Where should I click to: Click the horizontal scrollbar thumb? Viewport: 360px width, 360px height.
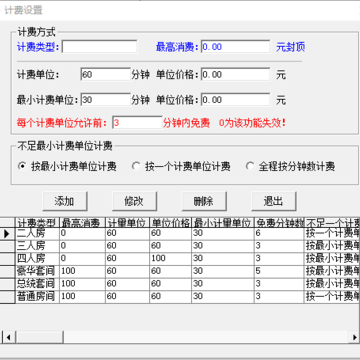coord(39,337)
